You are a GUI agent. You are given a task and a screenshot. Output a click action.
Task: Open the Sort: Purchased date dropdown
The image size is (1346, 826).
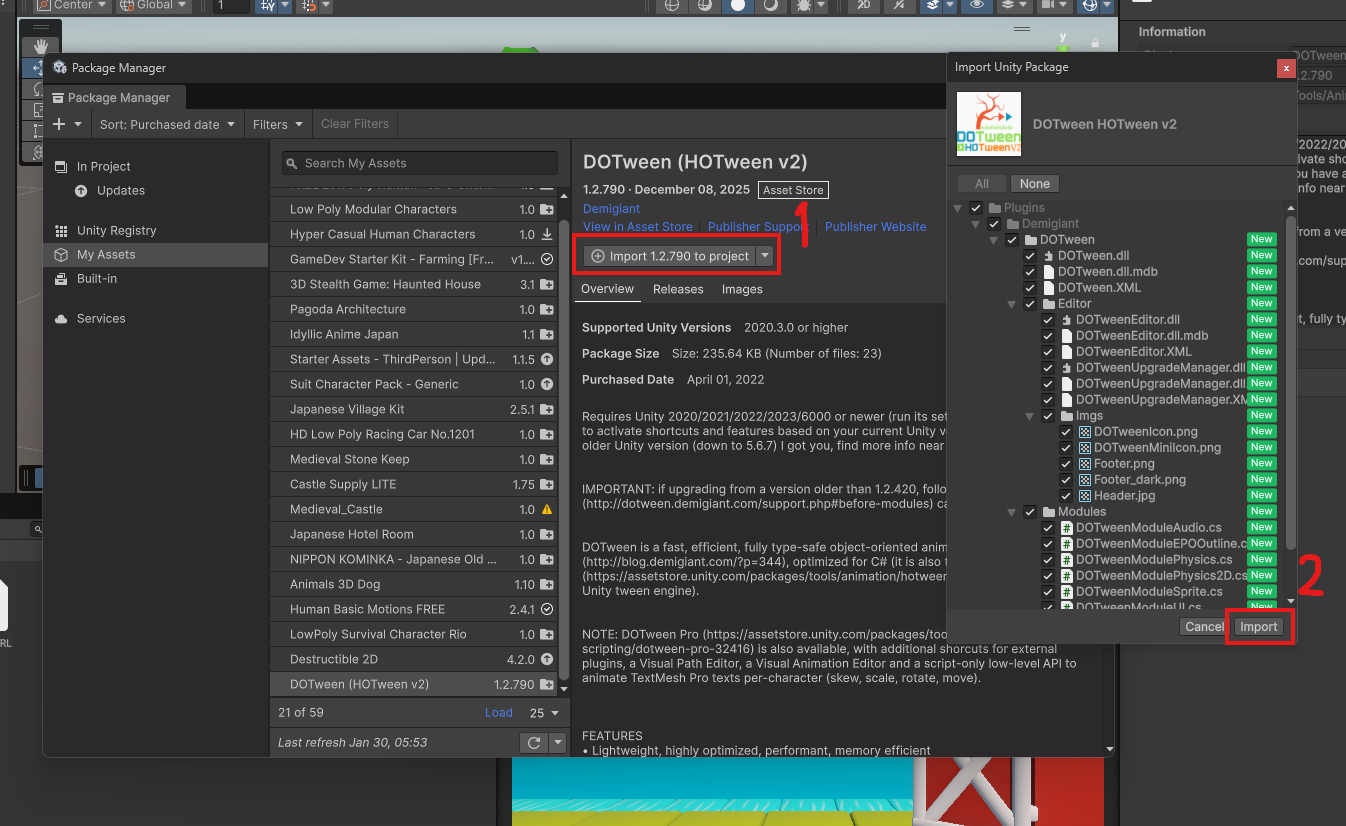click(167, 124)
